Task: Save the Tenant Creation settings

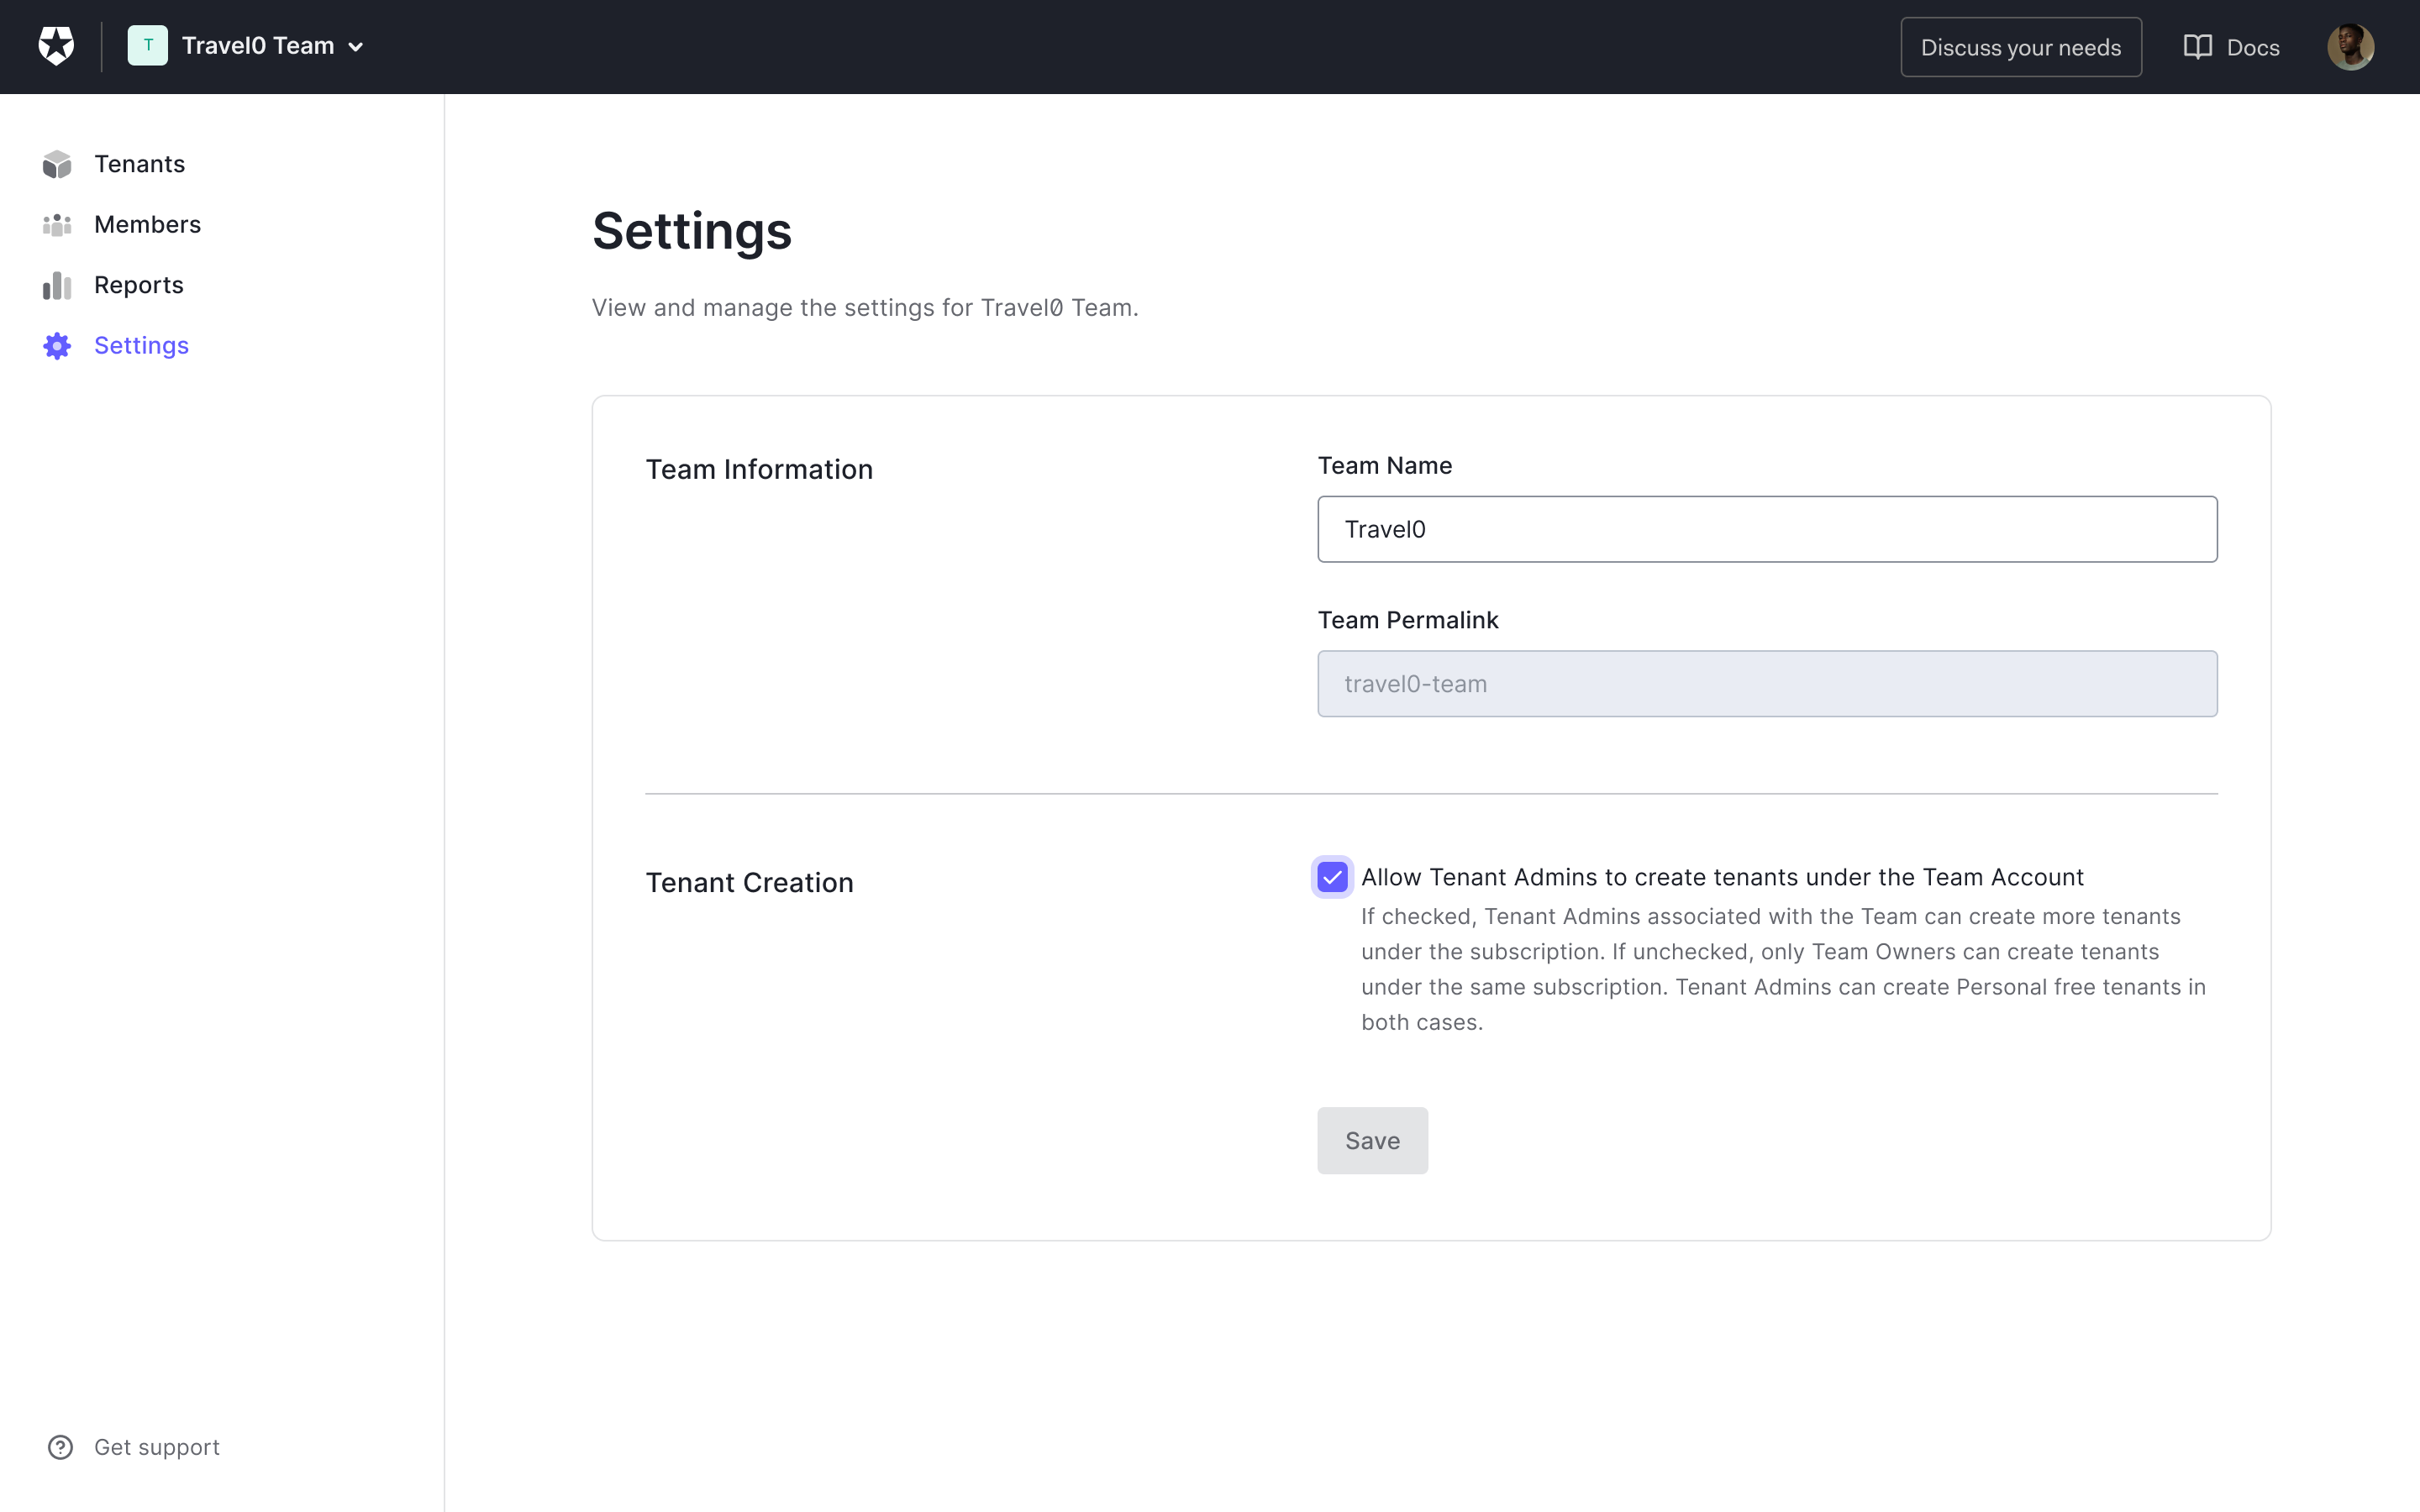Action: pyautogui.click(x=1373, y=1139)
